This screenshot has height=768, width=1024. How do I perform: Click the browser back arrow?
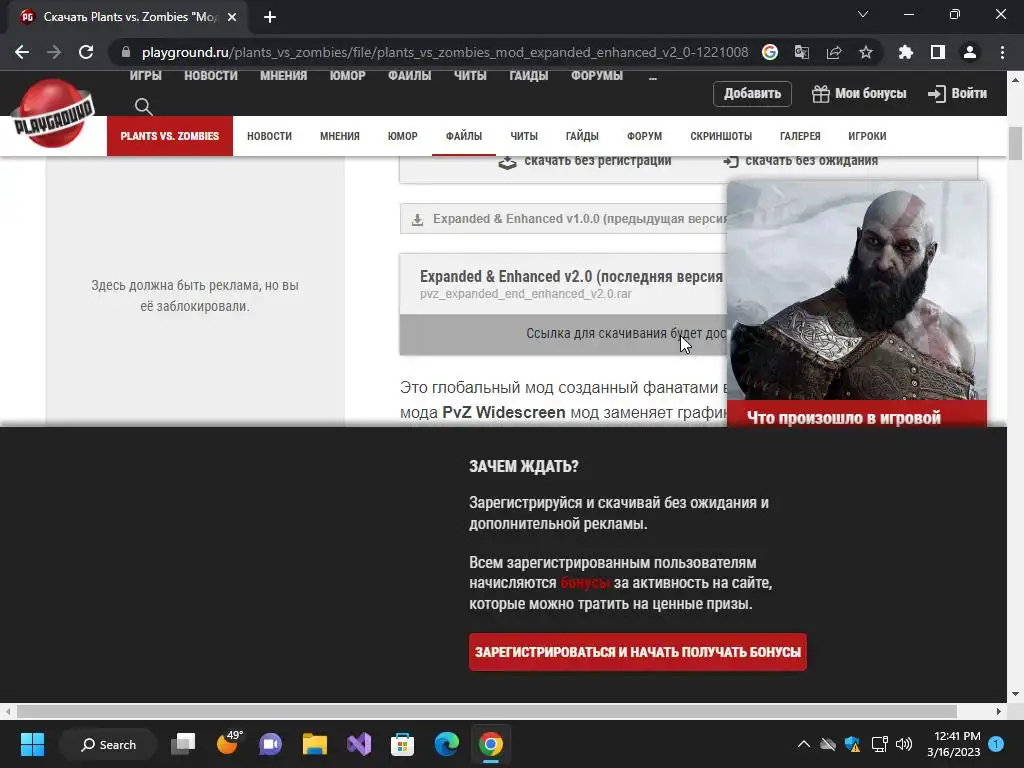22,52
